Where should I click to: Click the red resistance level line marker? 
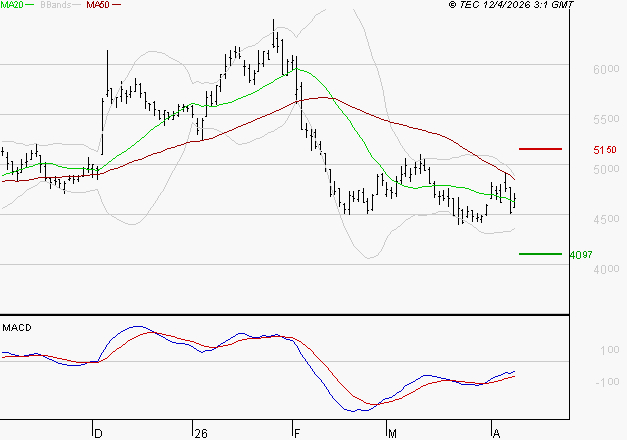click(540, 149)
